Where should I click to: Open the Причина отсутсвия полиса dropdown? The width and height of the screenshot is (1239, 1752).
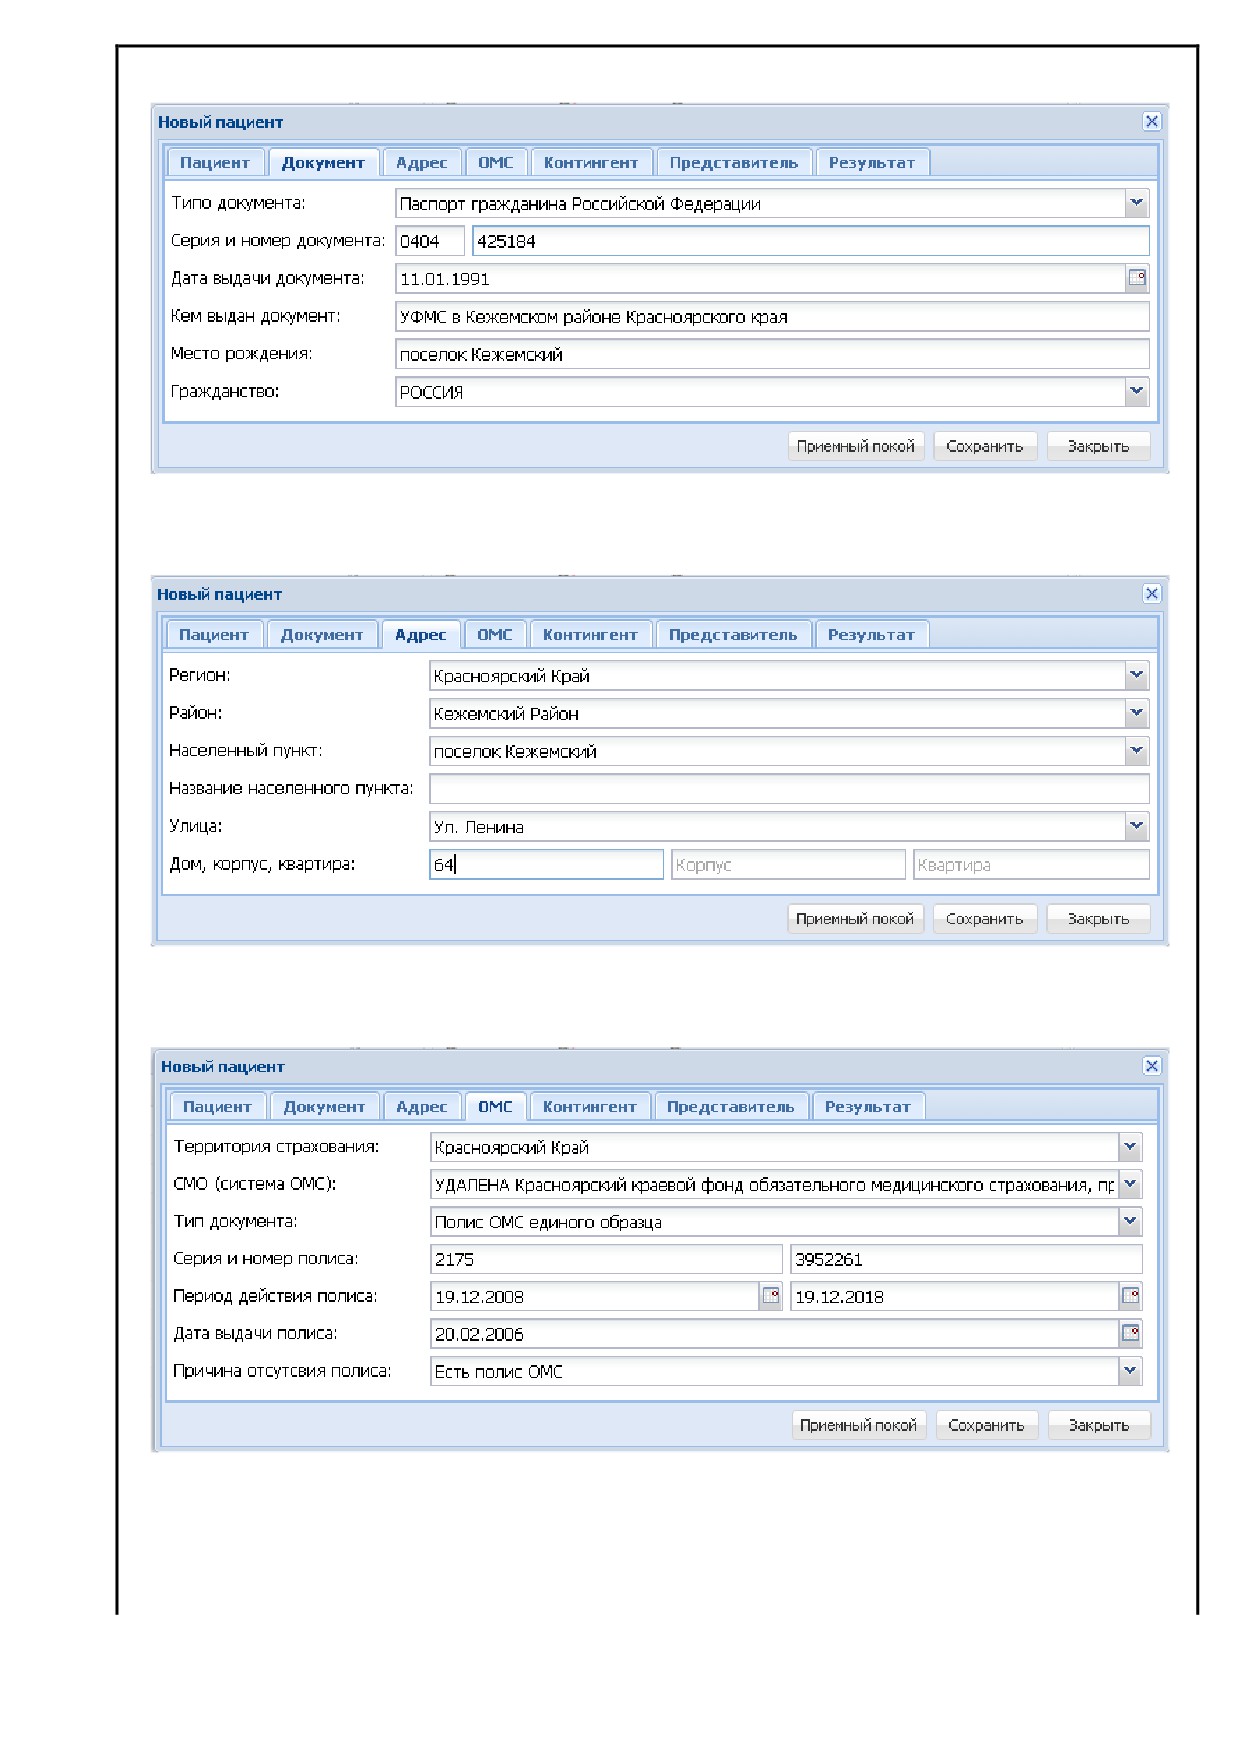pyautogui.click(x=1130, y=1371)
